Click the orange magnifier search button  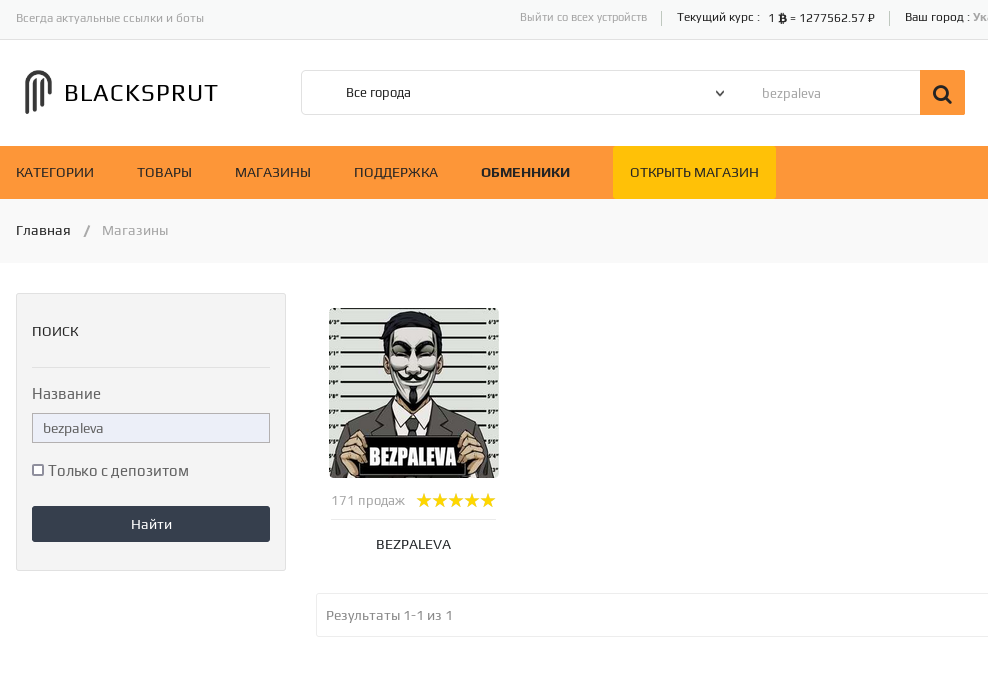(x=942, y=93)
